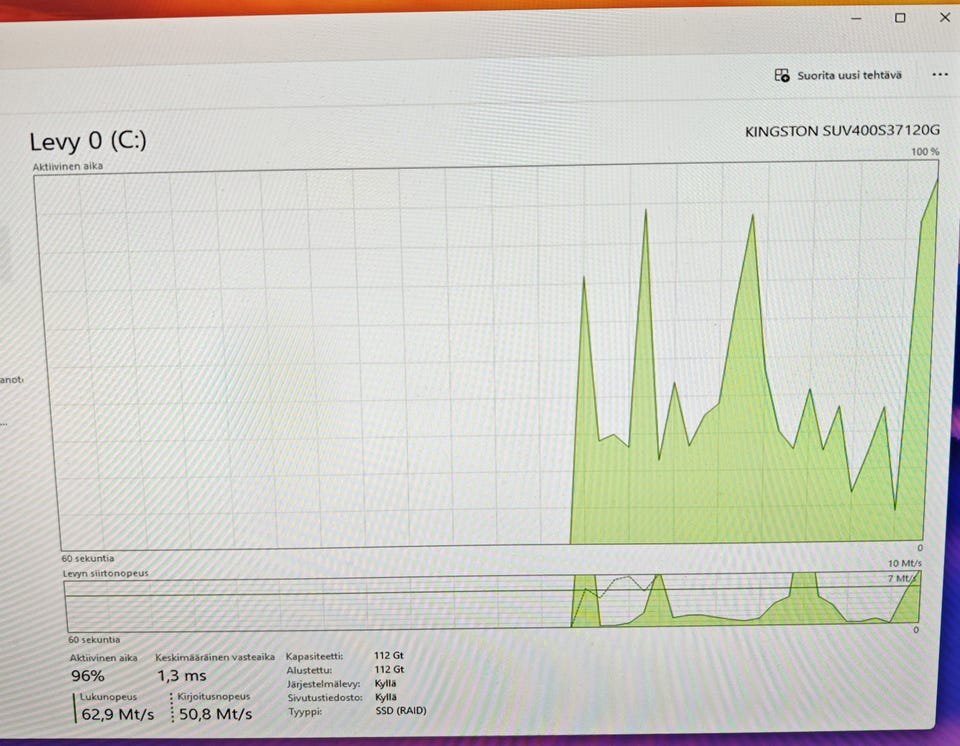
Task: Click the 1,3 ms response time value
Action: coord(182,676)
